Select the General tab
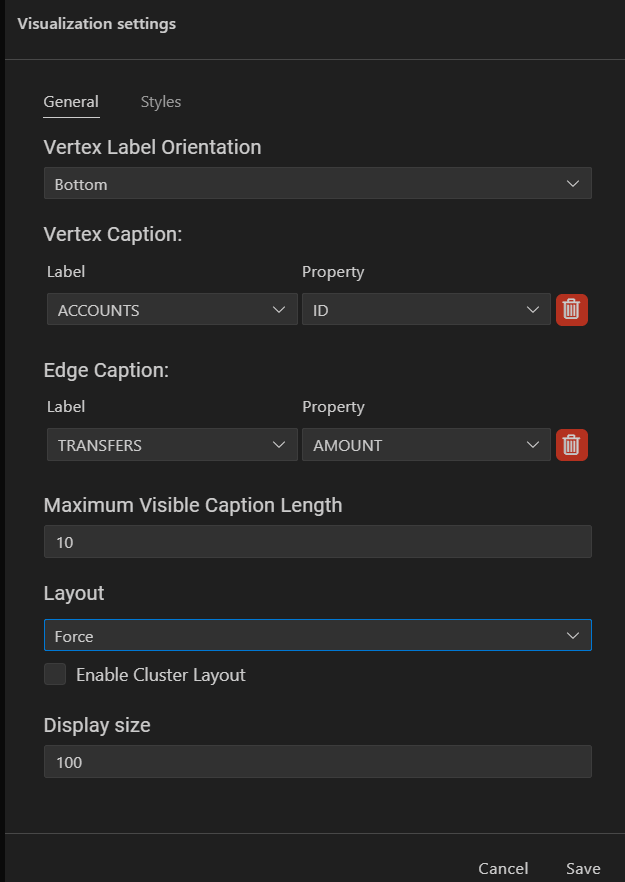 click(71, 102)
